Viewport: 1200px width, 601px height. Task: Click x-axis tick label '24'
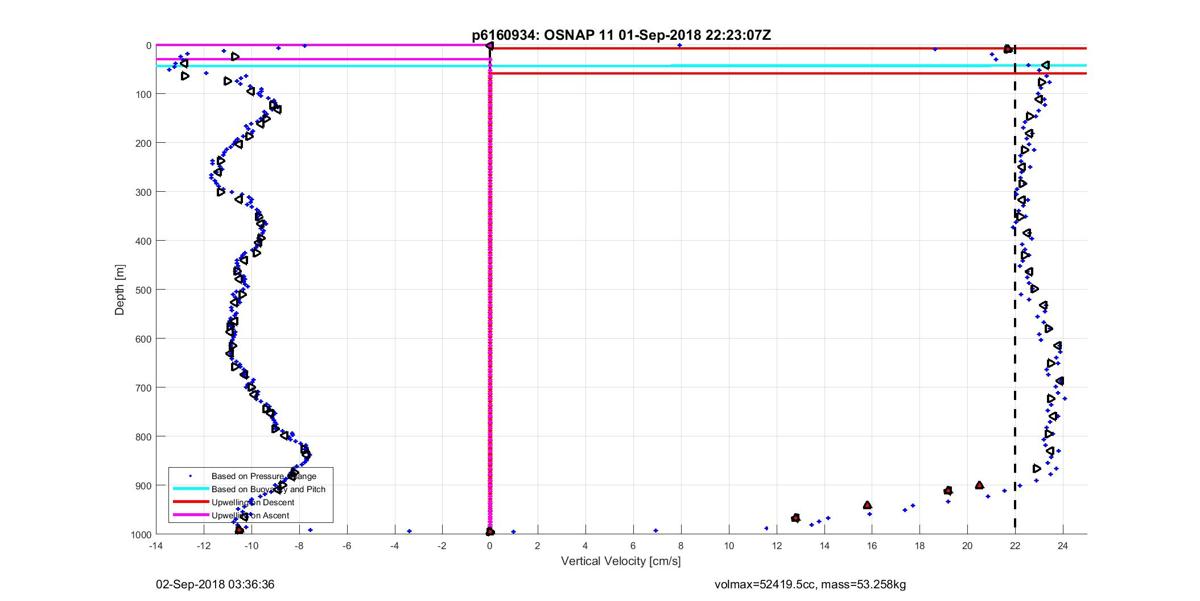tap(1063, 546)
